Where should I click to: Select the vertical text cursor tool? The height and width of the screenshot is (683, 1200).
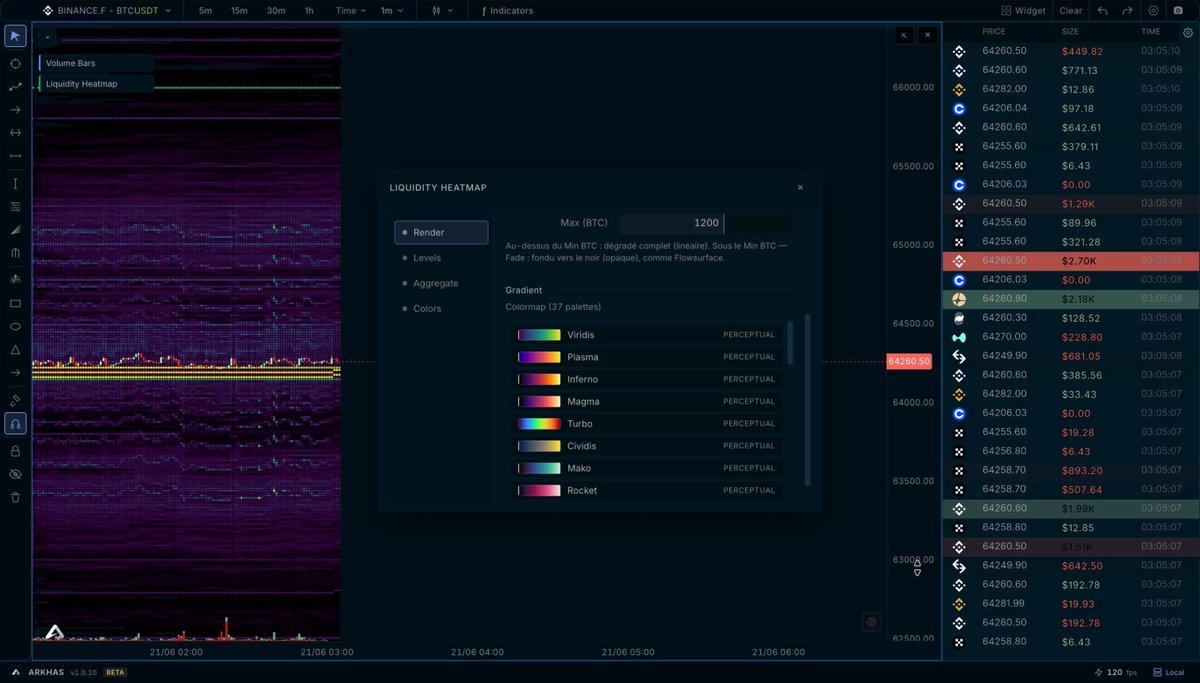(15, 184)
